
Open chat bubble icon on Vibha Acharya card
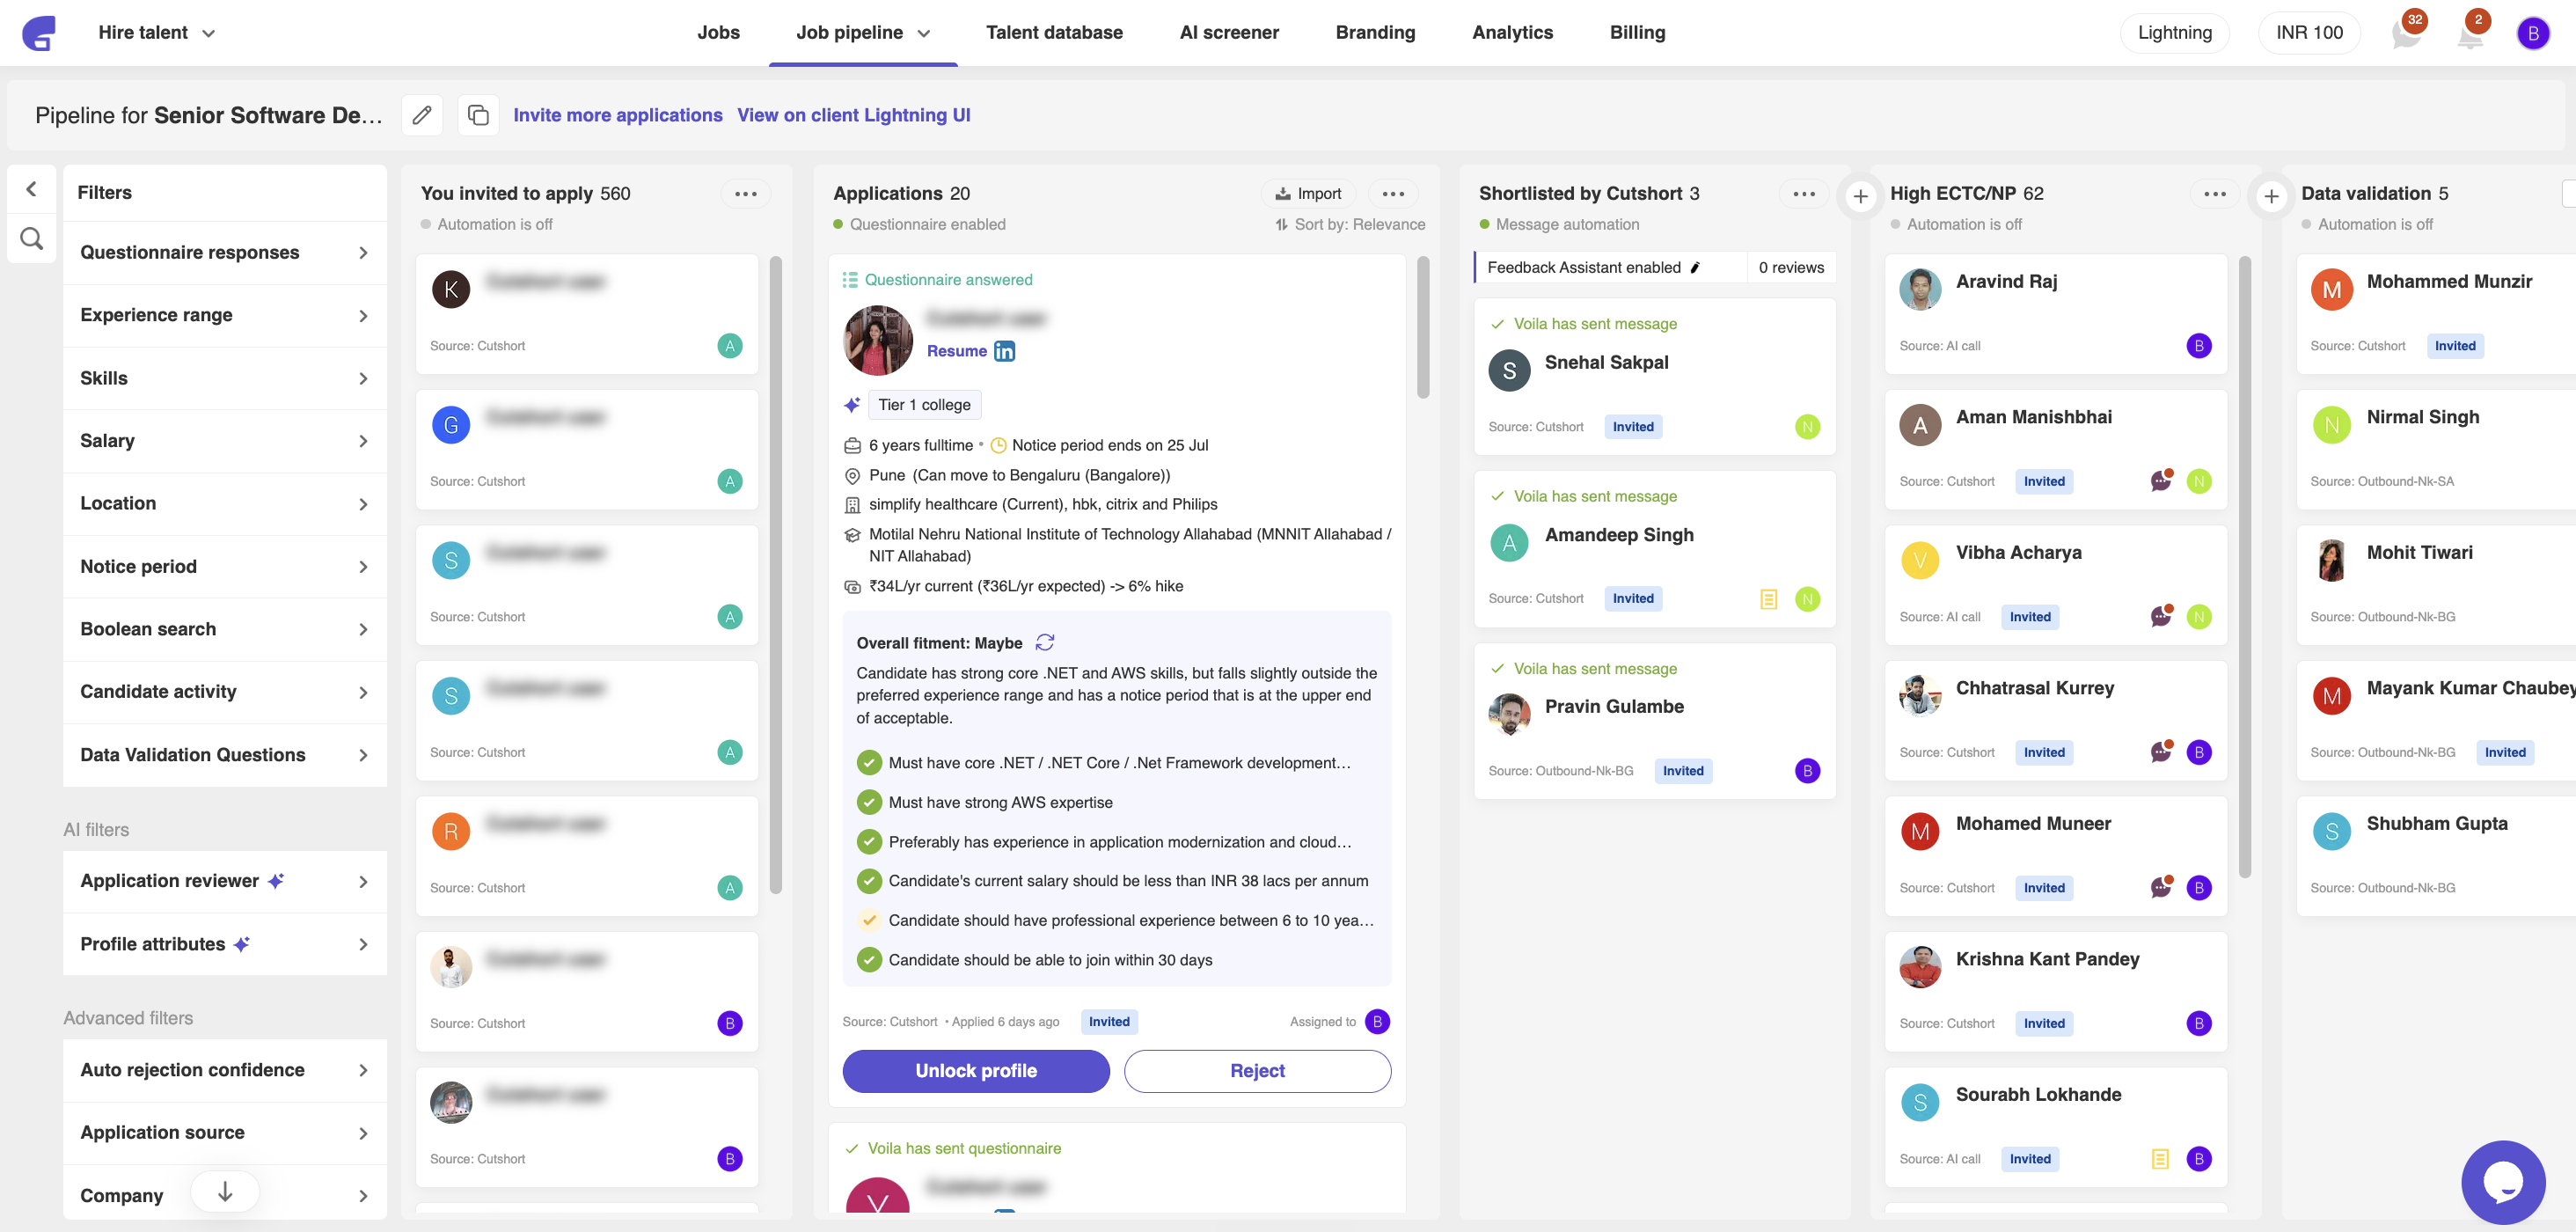click(x=2161, y=616)
